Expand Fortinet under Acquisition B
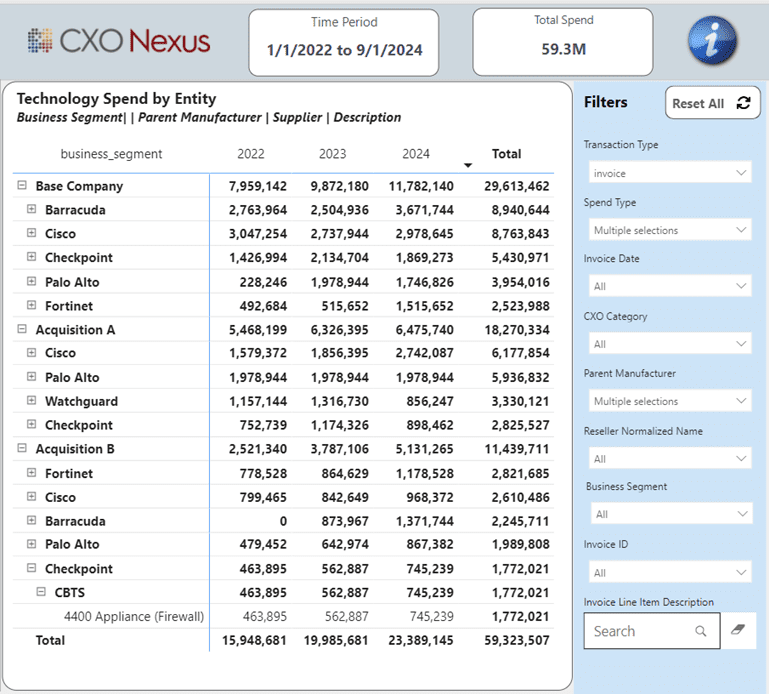 tap(31, 473)
